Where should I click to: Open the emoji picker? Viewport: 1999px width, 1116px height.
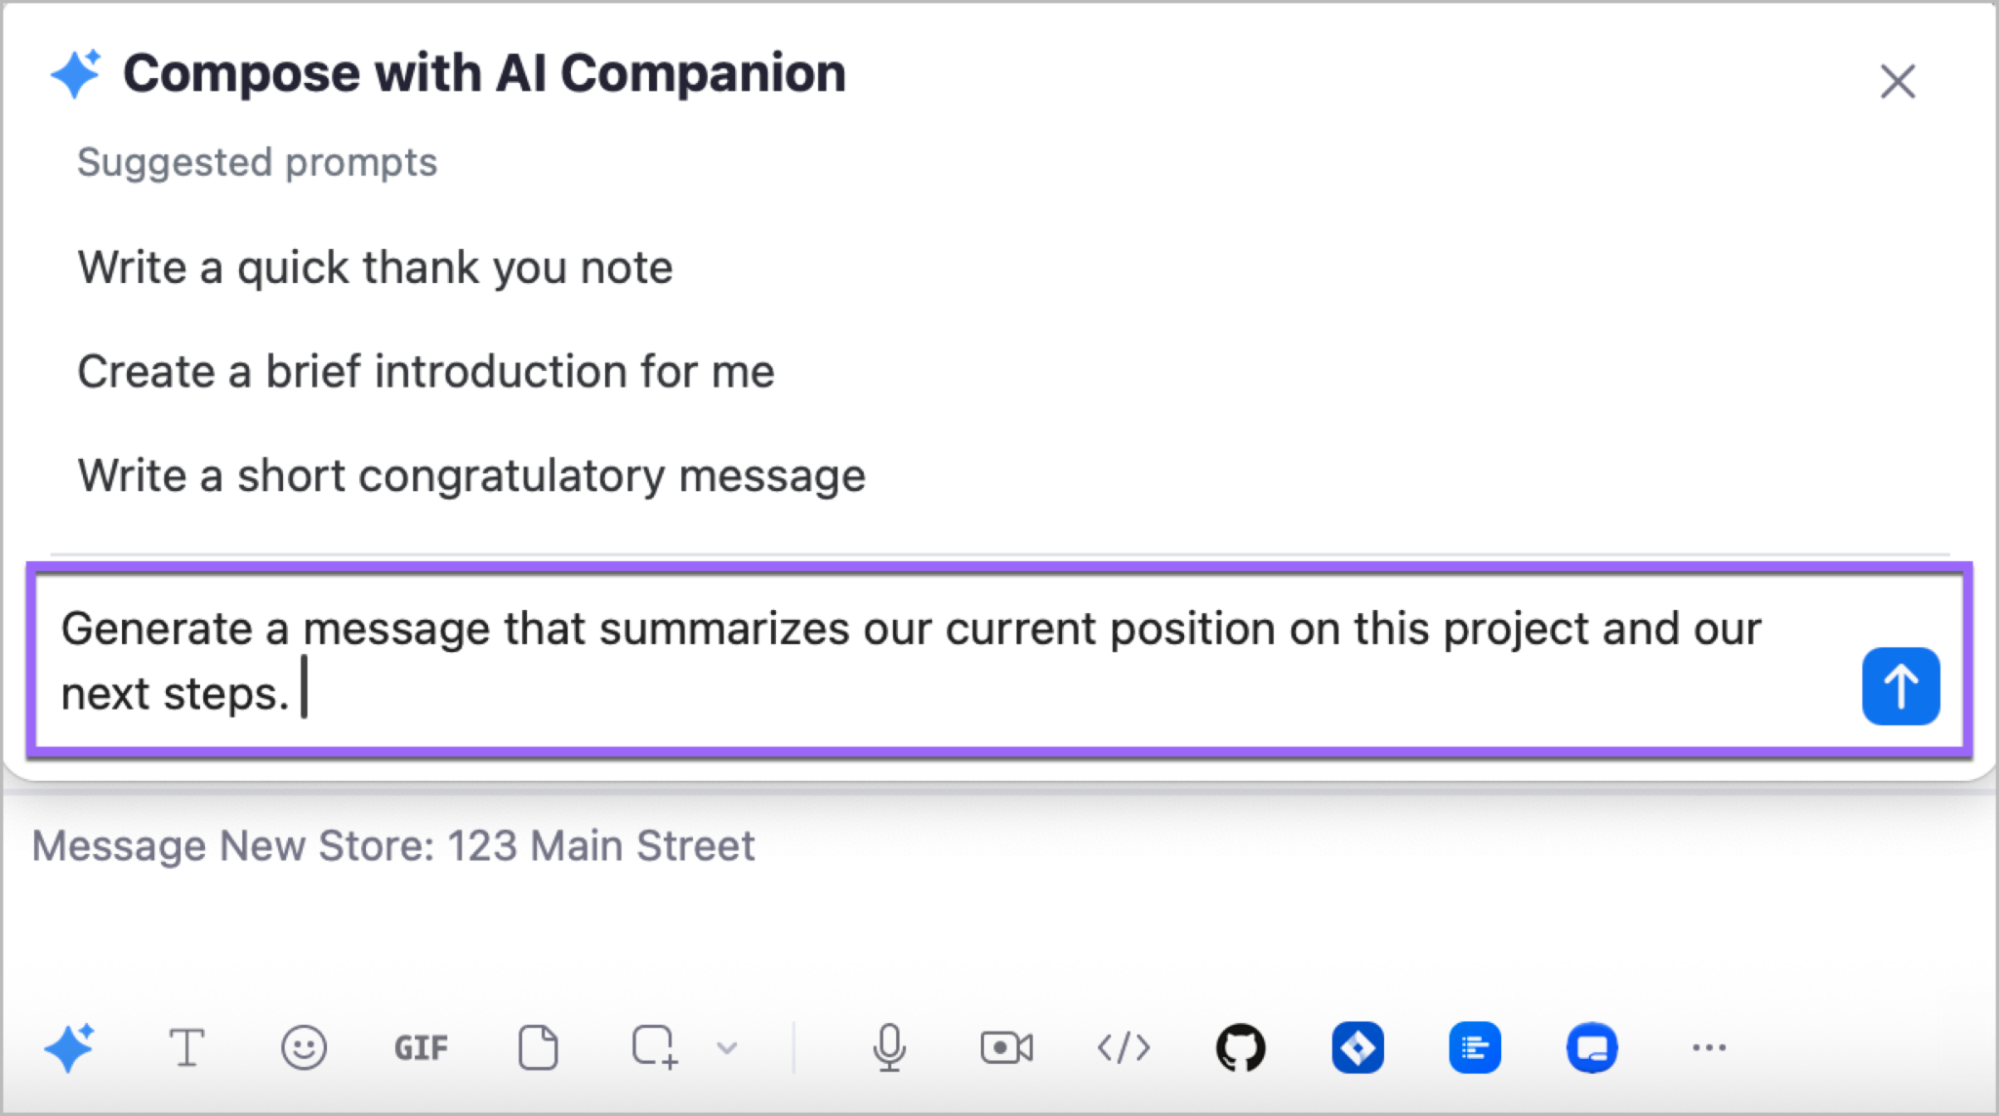305,1047
